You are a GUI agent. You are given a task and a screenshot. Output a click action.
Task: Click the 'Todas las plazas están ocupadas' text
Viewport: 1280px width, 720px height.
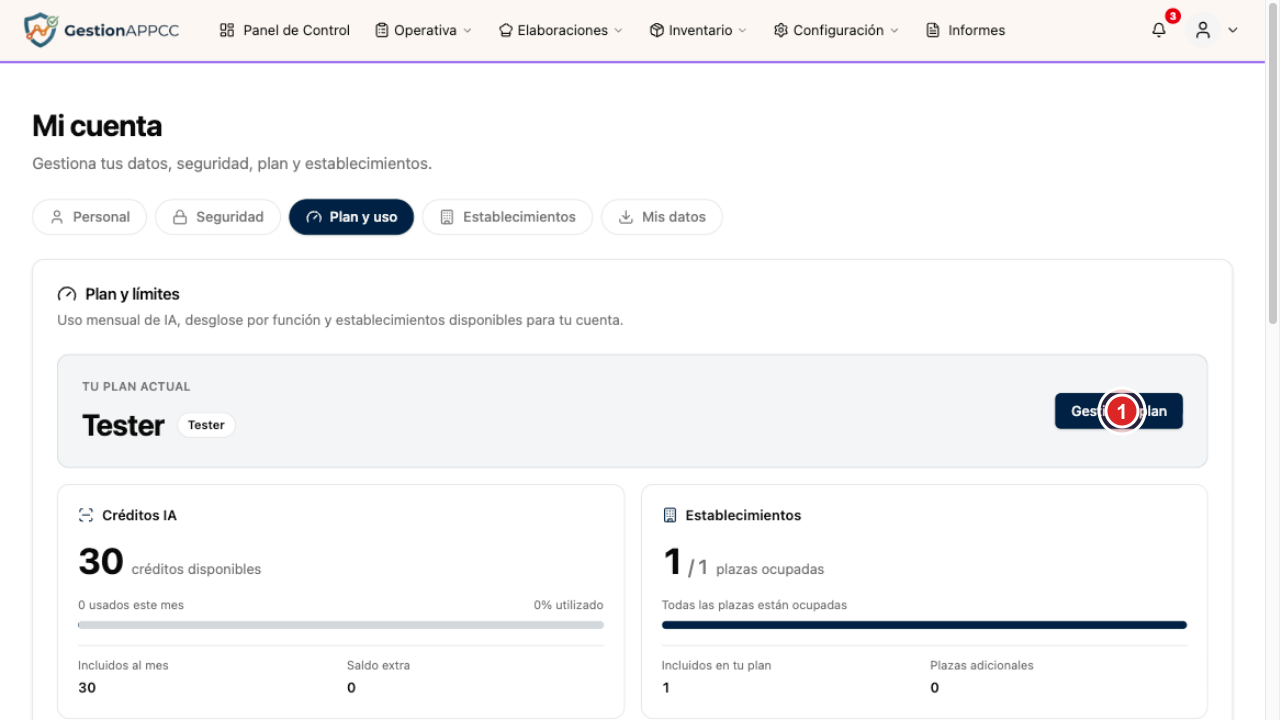tap(754, 605)
